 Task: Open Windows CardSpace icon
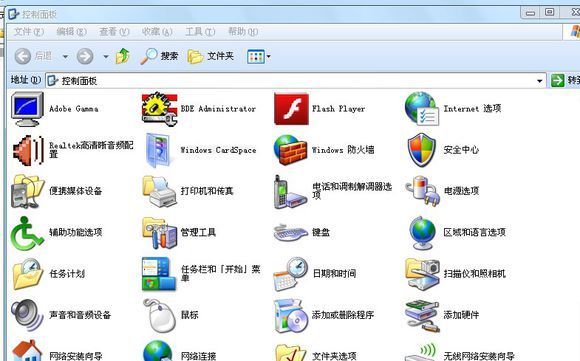[x=158, y=150]
